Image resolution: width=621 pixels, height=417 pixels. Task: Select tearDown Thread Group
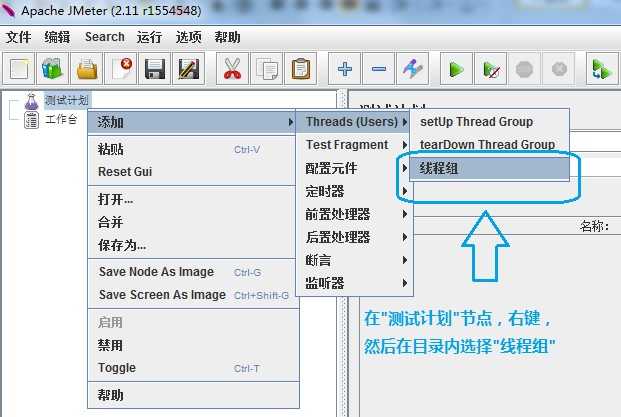point(490,145)
